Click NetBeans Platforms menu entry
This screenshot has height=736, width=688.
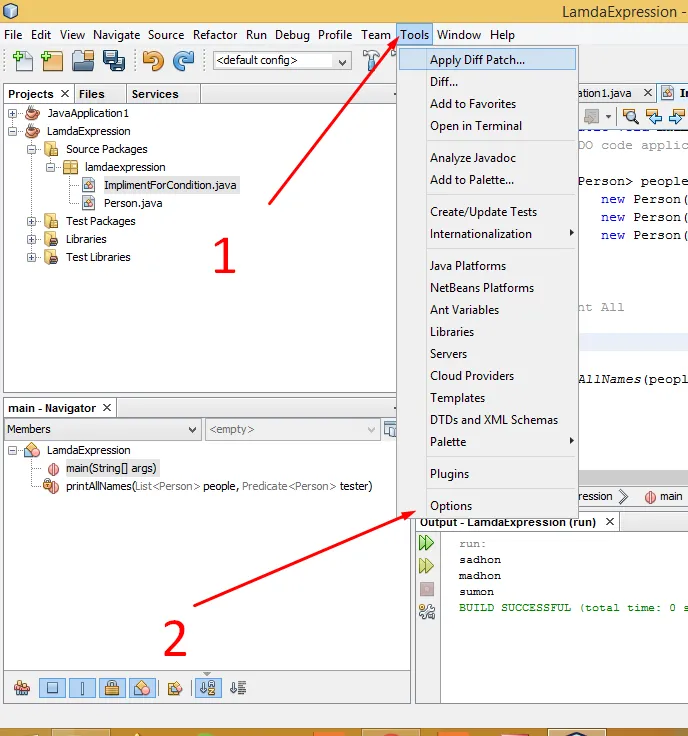click(x=488, y=288)
